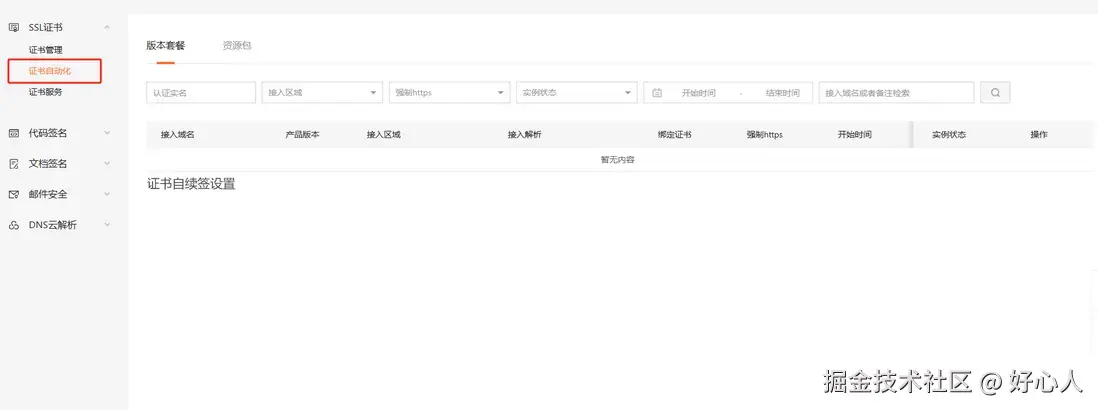Select the DNS云解析 menu label

tap(53, 225)
